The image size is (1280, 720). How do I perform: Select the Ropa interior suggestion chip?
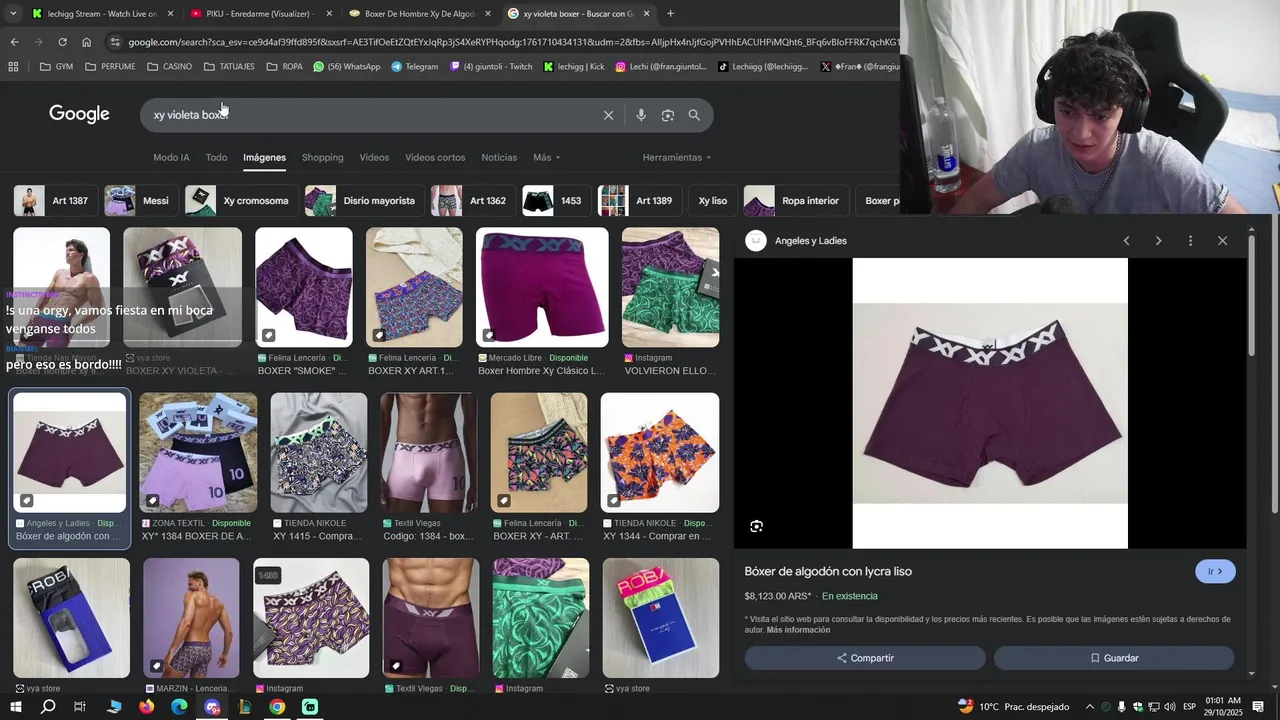(x=796, y=201)
